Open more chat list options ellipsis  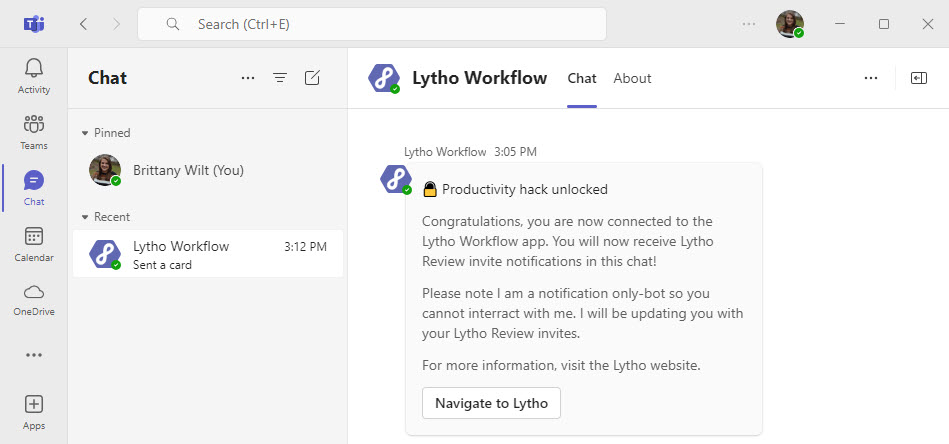248,78
